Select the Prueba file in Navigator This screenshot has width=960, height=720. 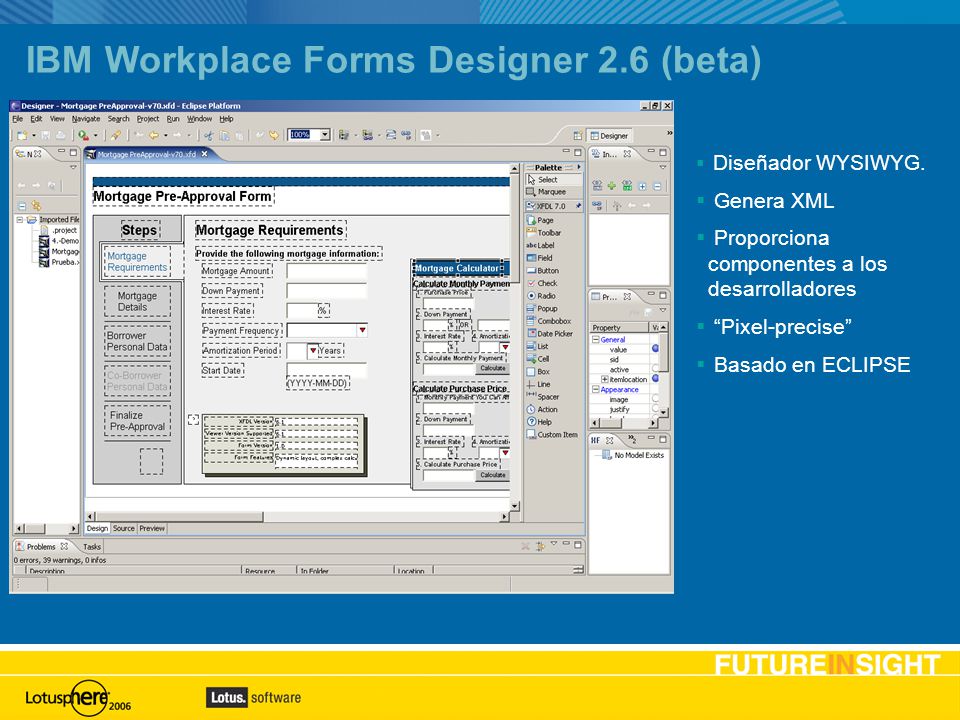[59, 262]
